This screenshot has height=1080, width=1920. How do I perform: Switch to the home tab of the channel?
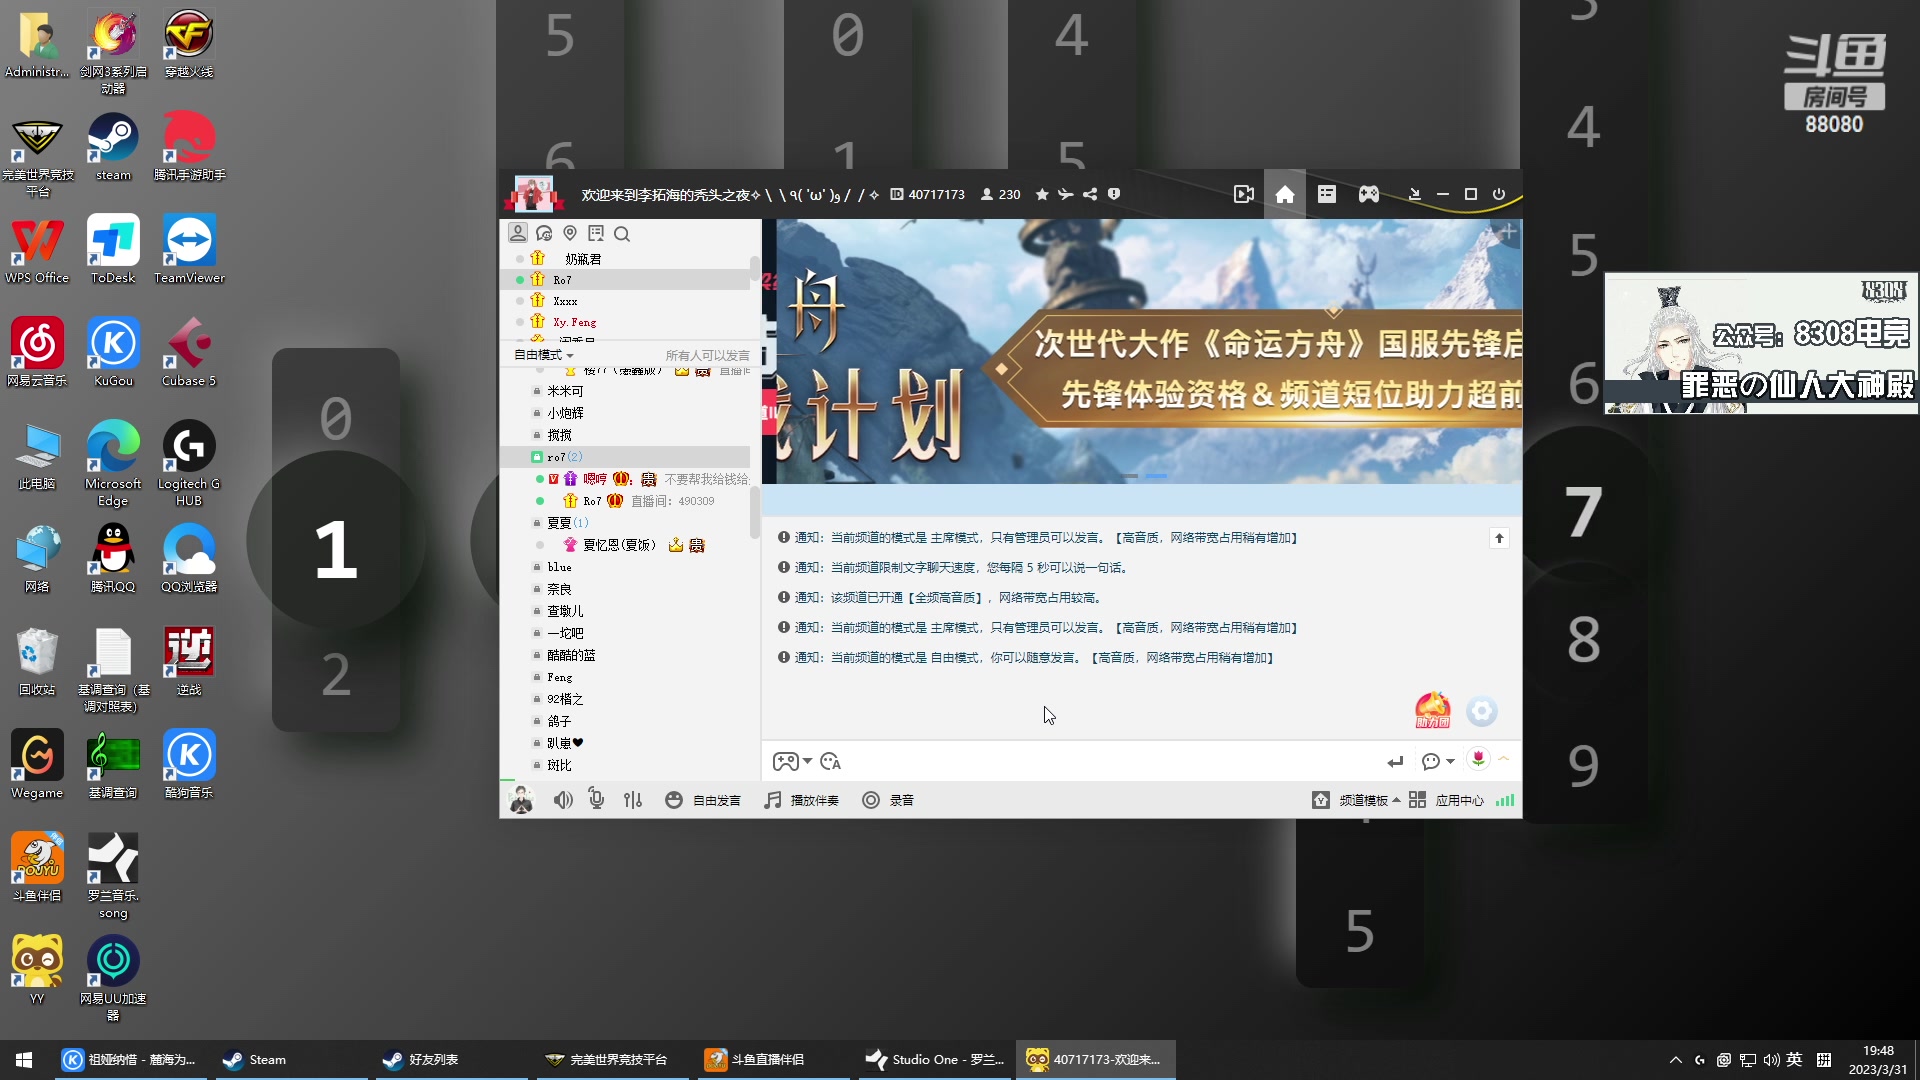(1286, 194)
